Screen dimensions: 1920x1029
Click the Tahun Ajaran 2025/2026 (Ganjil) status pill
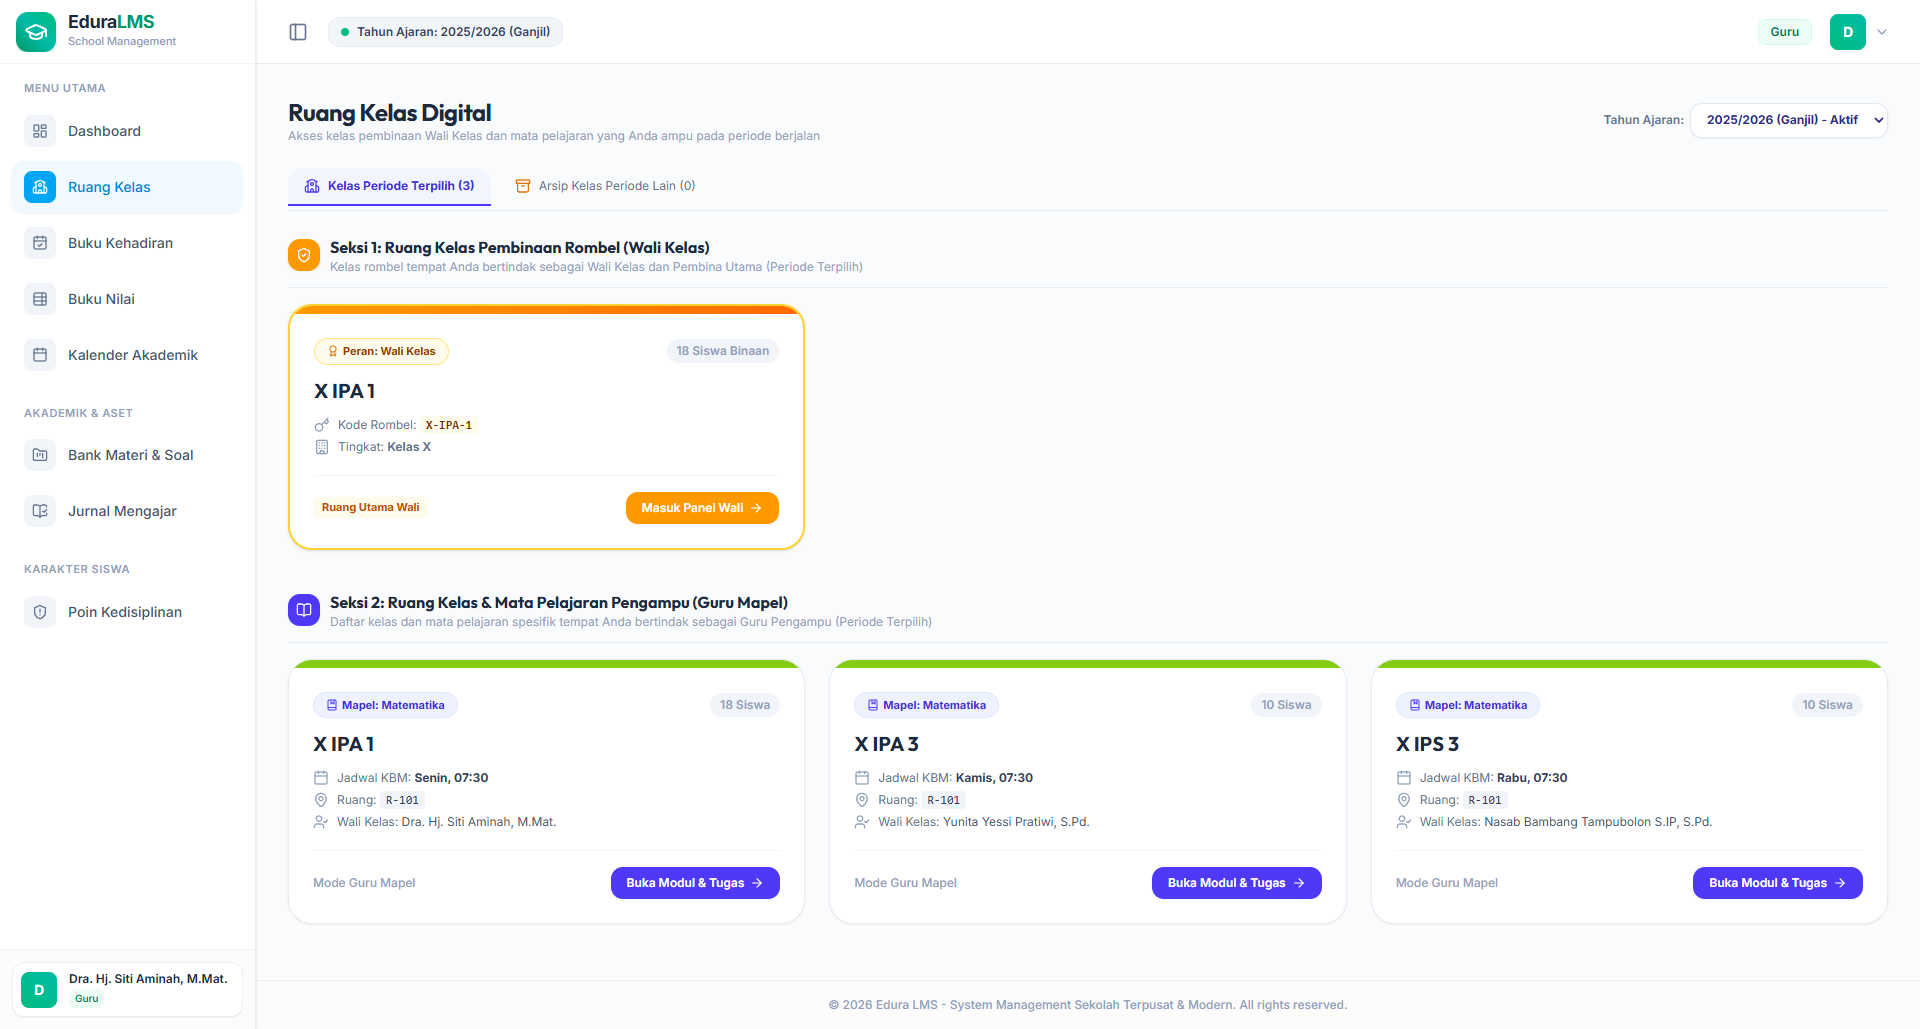pyautogui.click(x=445, y=32)
